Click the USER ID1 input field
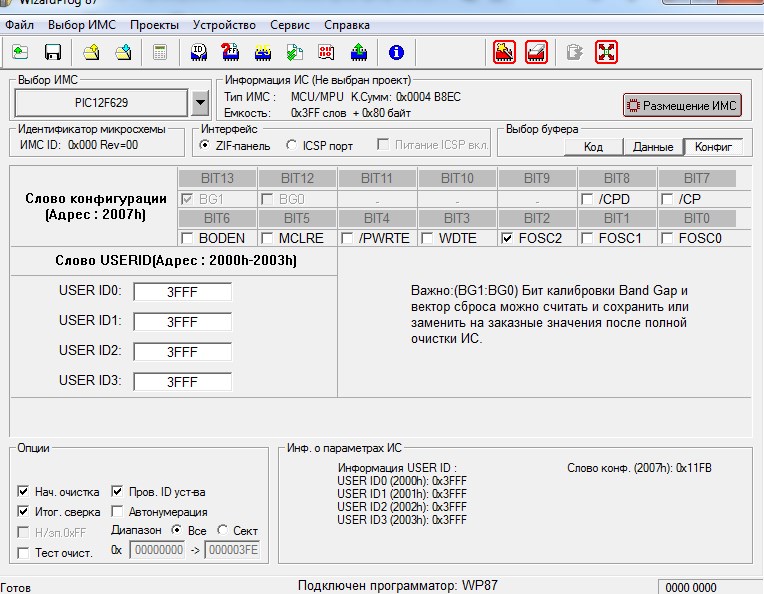This screenshot has height=594, width=764. tap(183, 322)
